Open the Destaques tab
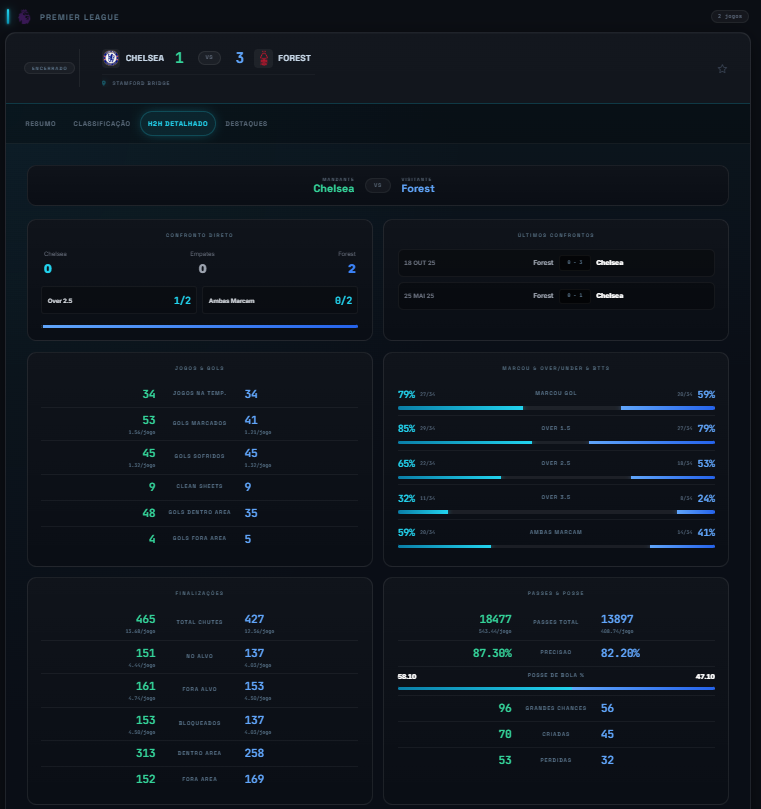This screenshot has width=761, height=809. [246, 124]
